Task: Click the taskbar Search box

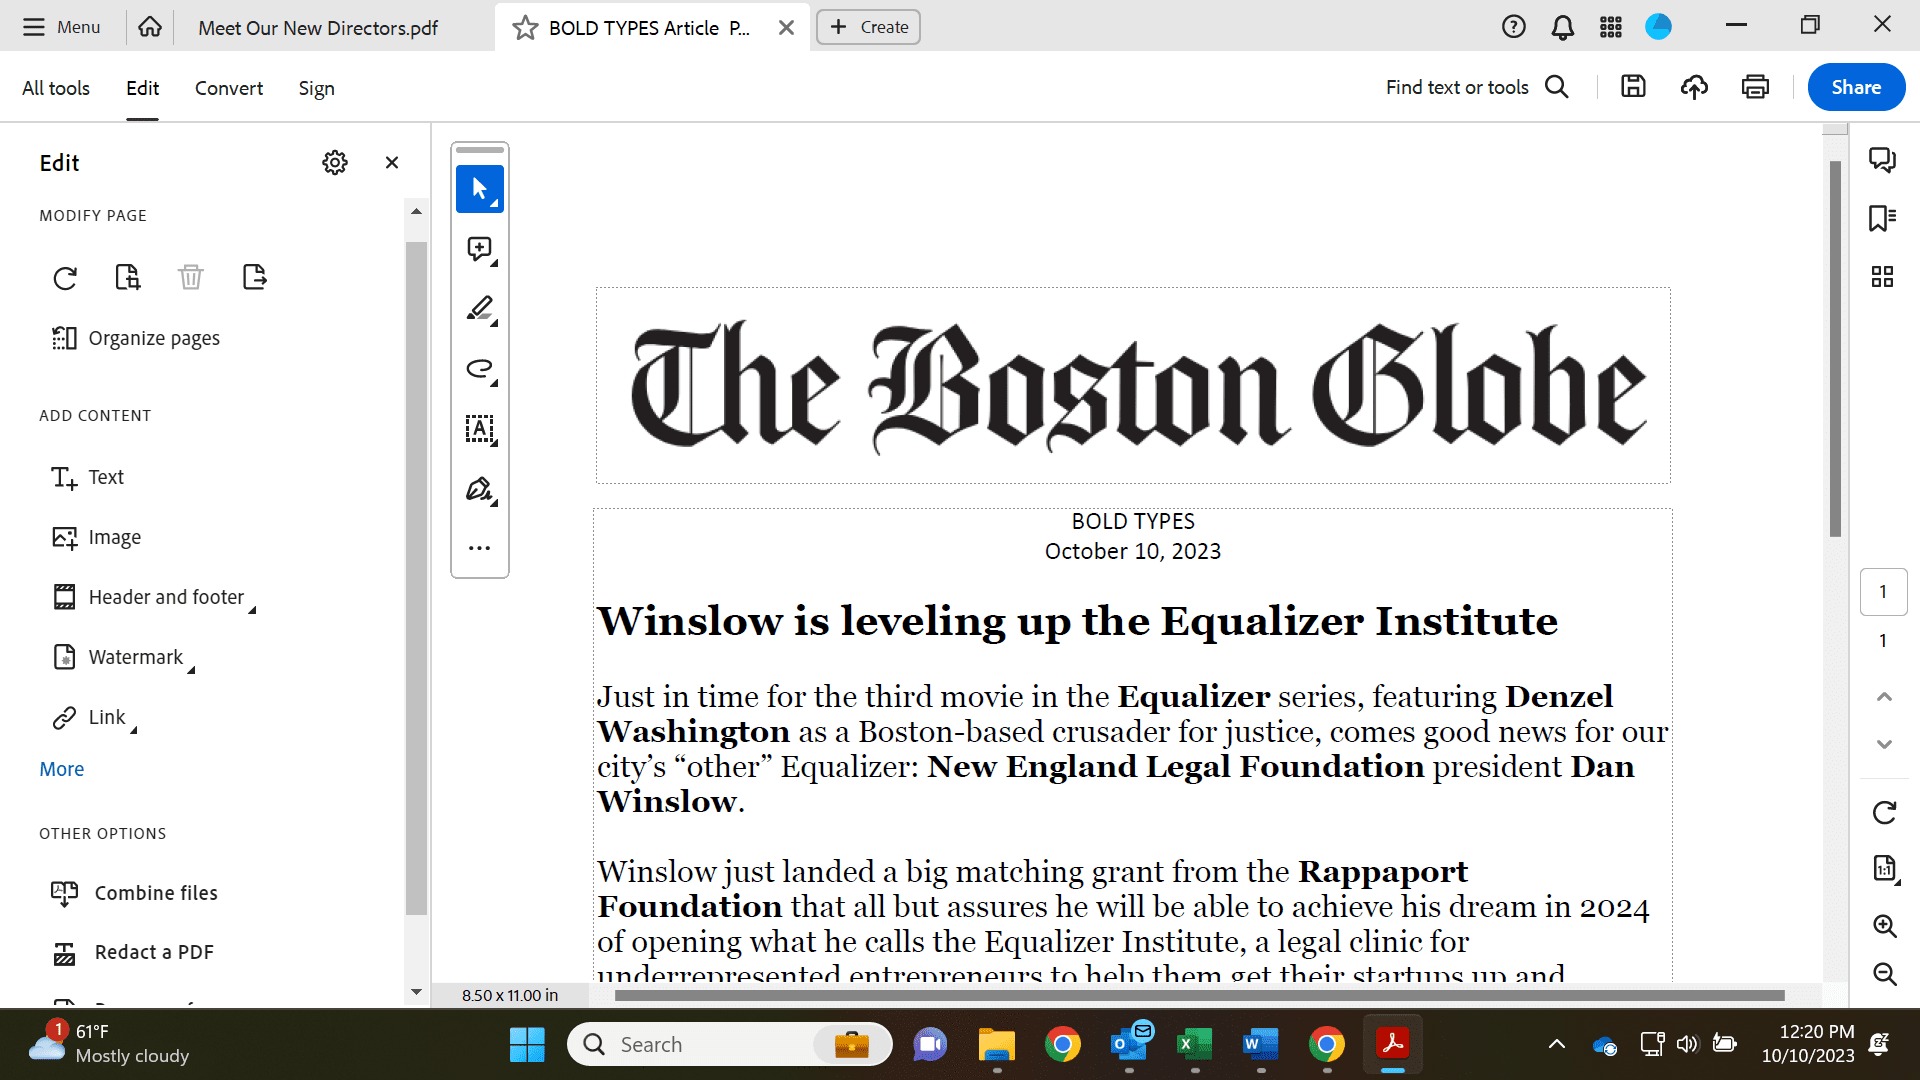Action: pos(729,1045)
